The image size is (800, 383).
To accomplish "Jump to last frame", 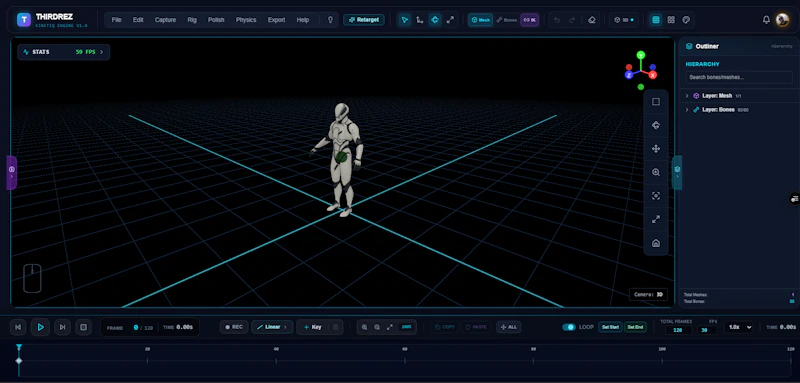I will click(62, 327).
